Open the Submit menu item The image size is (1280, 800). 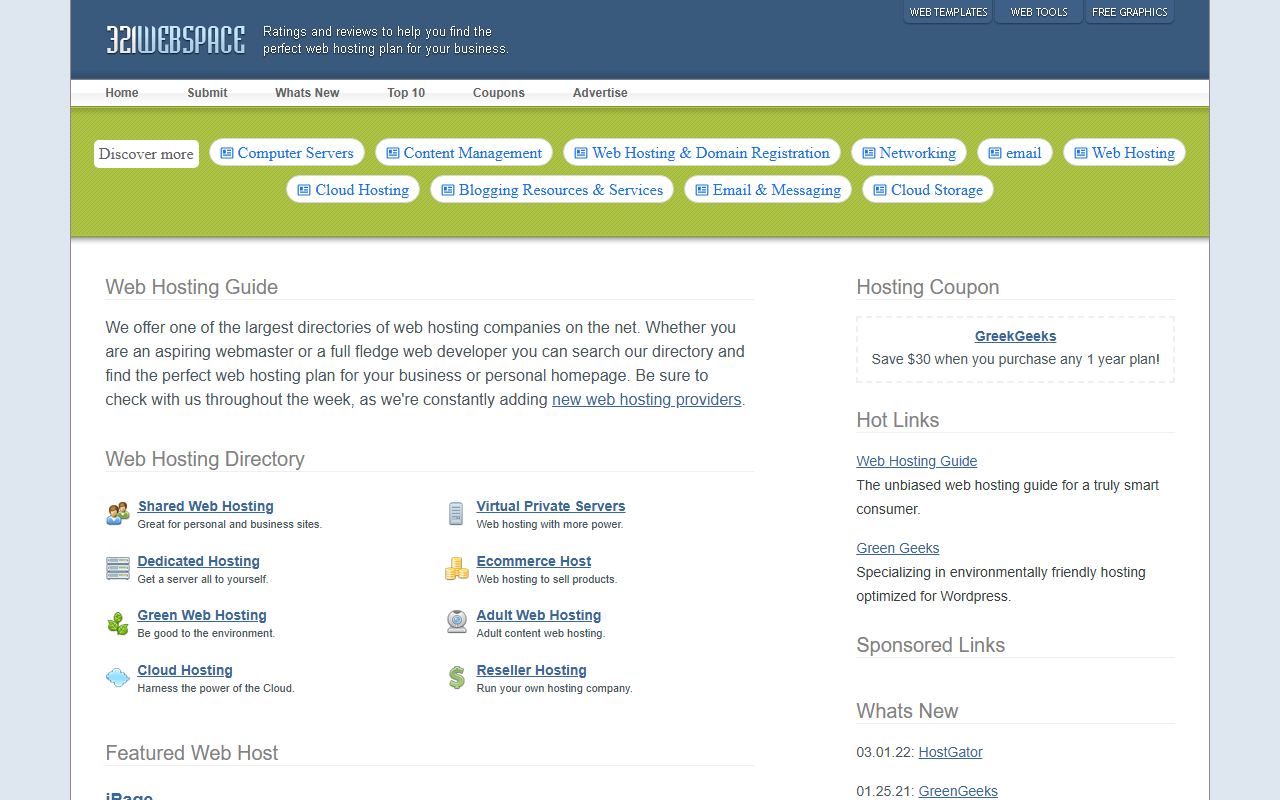pyautogui.click(x=207, y=93)
